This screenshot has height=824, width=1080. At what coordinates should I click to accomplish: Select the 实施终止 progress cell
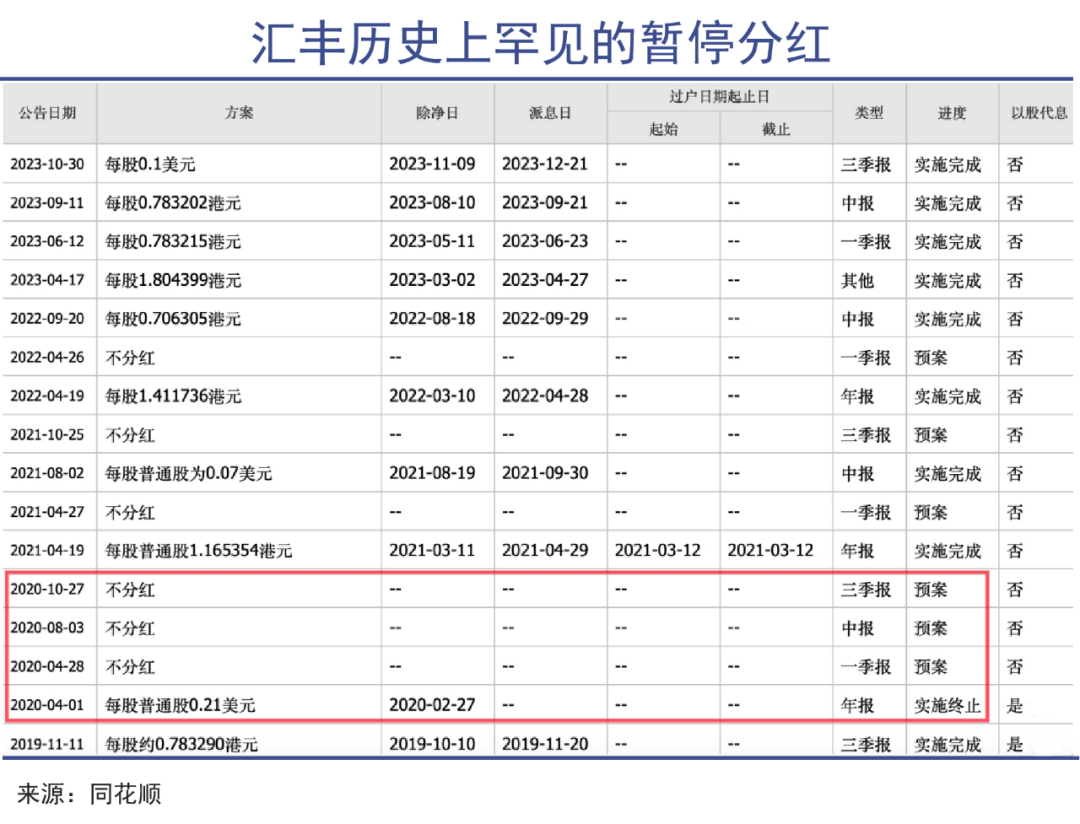[x=947, y=706]
